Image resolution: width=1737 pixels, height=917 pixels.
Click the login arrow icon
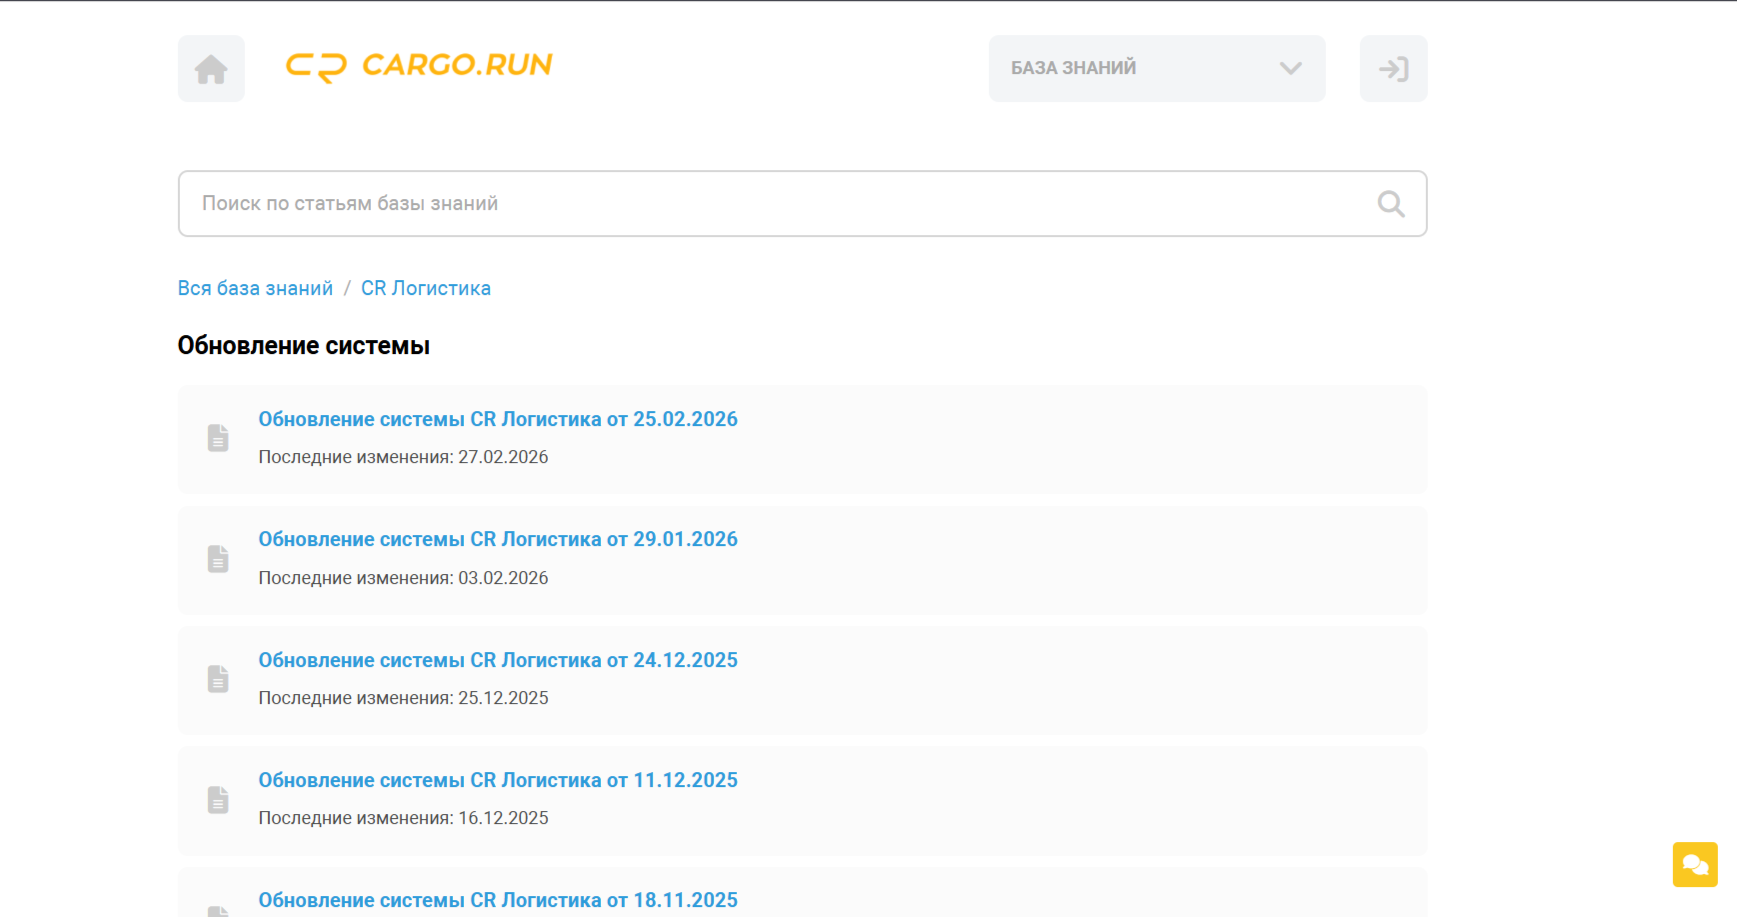click(x=1394, y=69)
